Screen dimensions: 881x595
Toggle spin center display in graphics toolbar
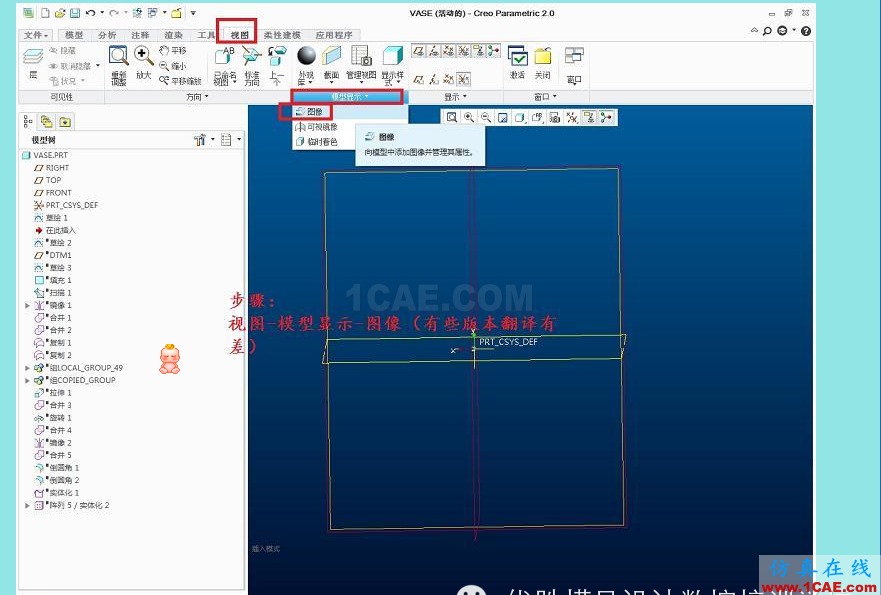(606, 118)
